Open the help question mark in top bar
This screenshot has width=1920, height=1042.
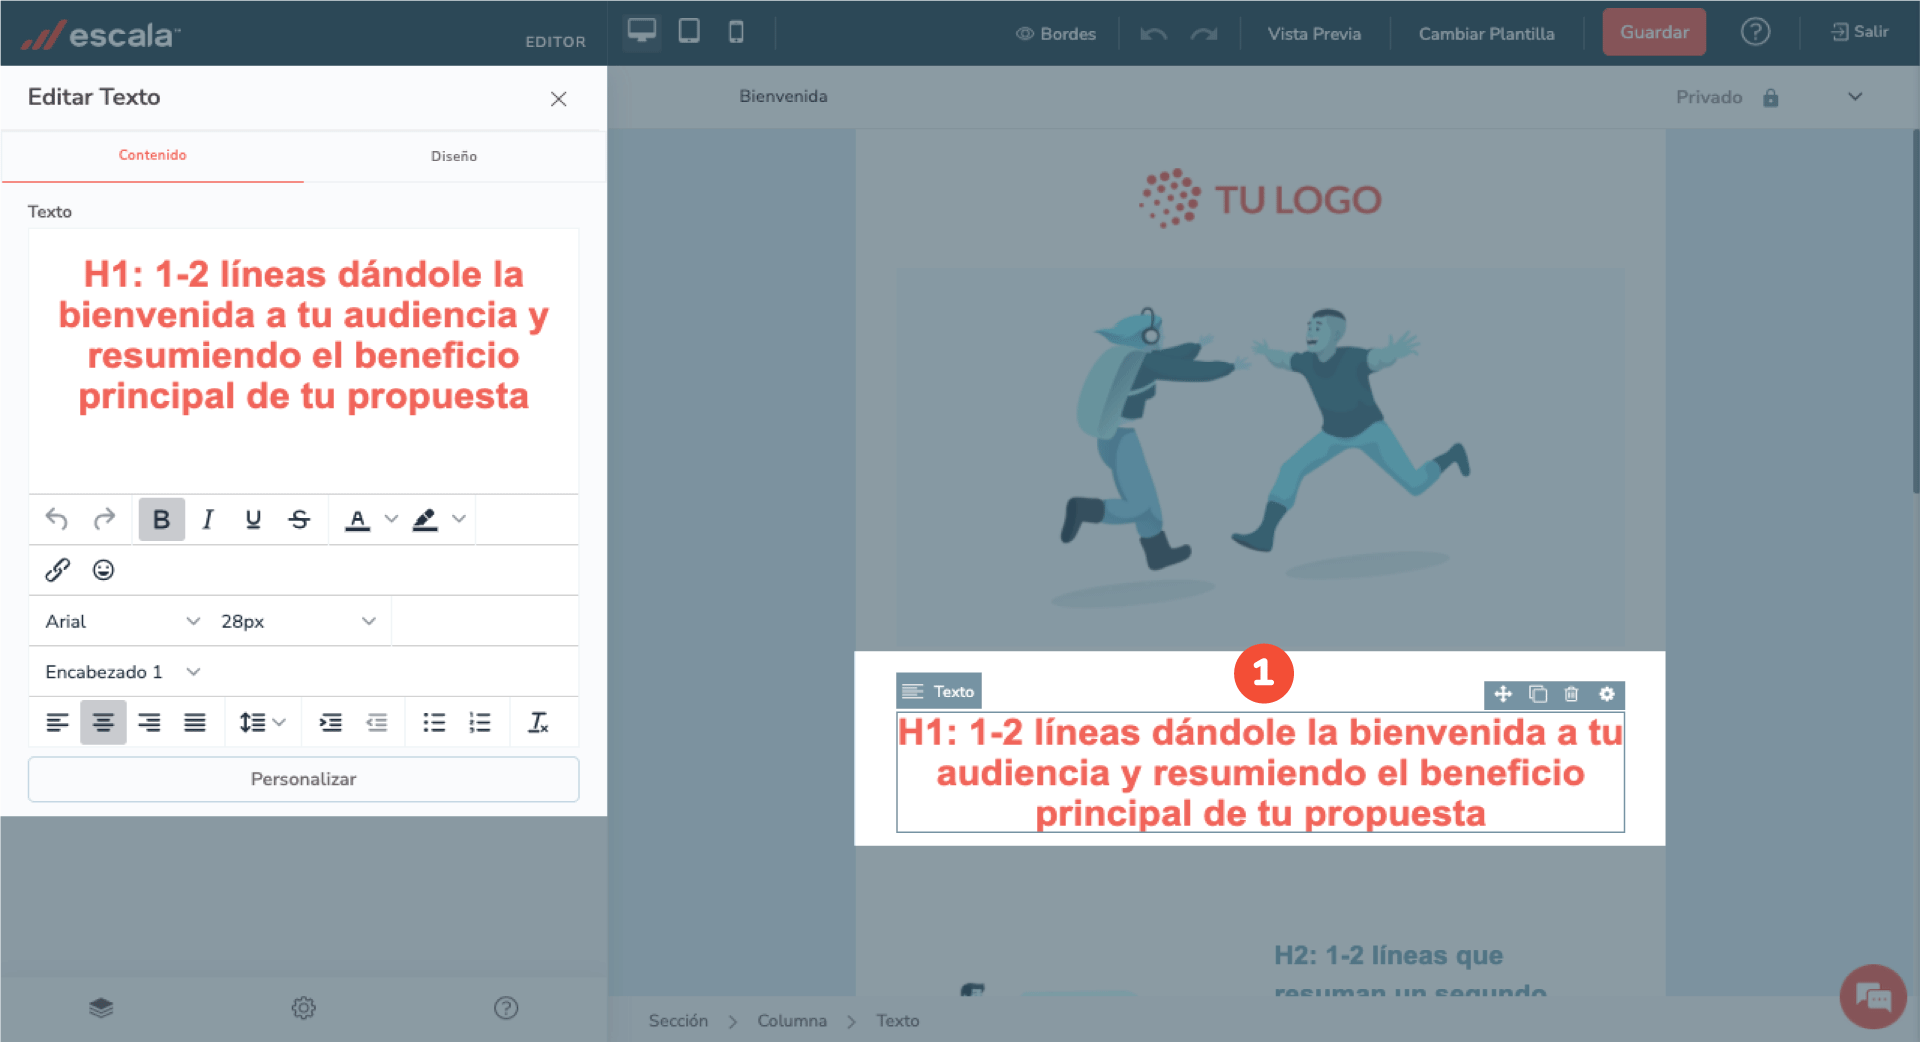(x=1755, y=32)
